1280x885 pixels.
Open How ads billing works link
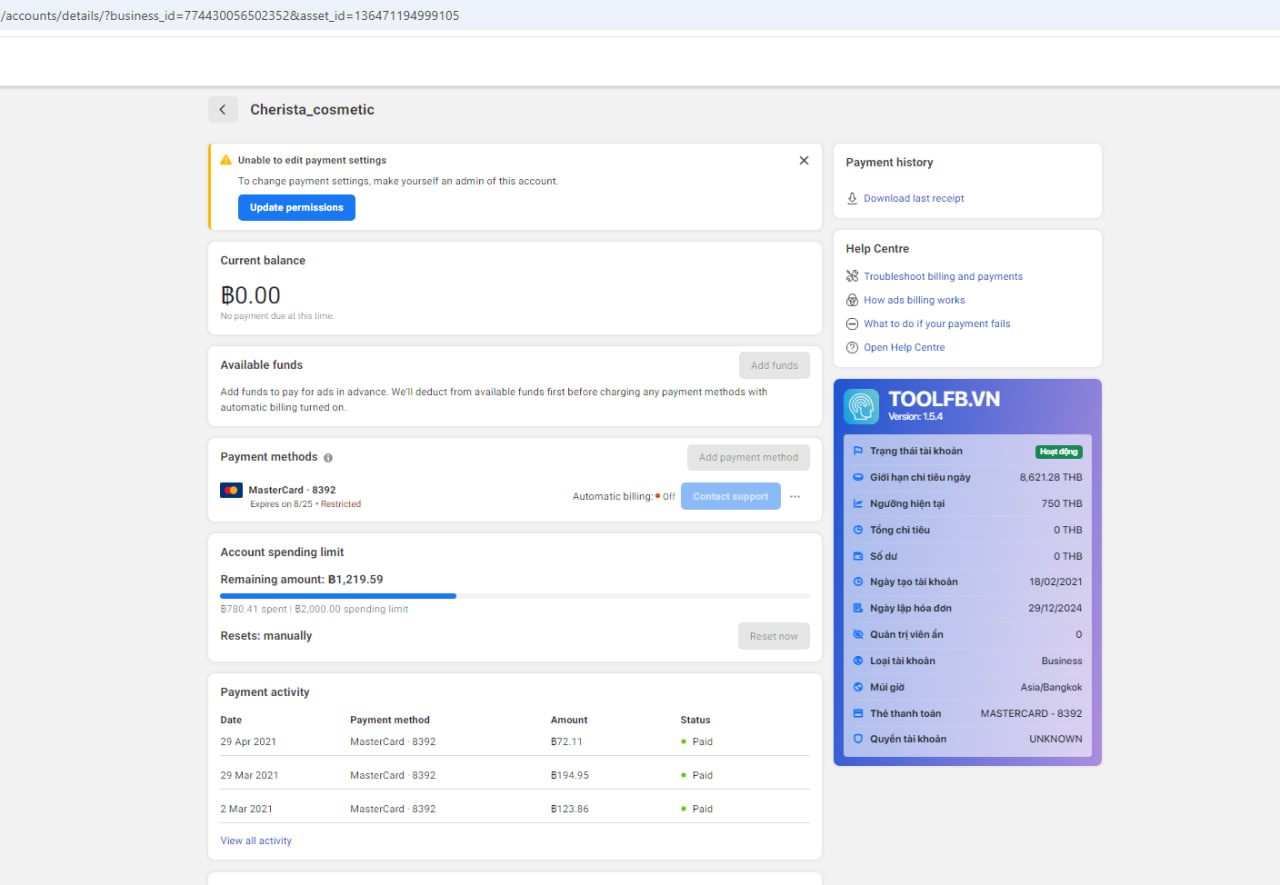tap(914, 300)
